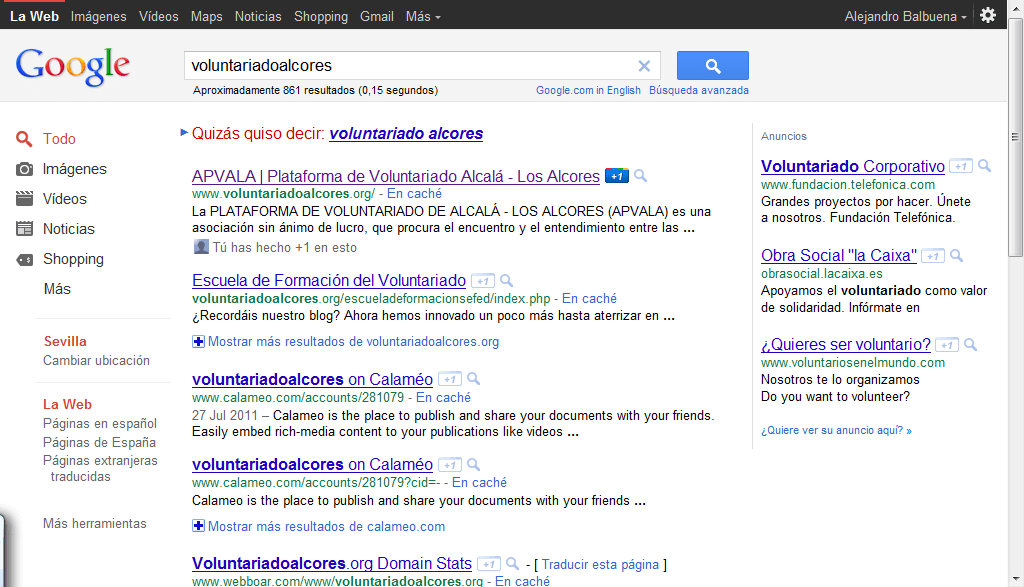Toggle +1 on Obra Social la Caixa ad
The image size is (1024, 587).
coord(933,255)
